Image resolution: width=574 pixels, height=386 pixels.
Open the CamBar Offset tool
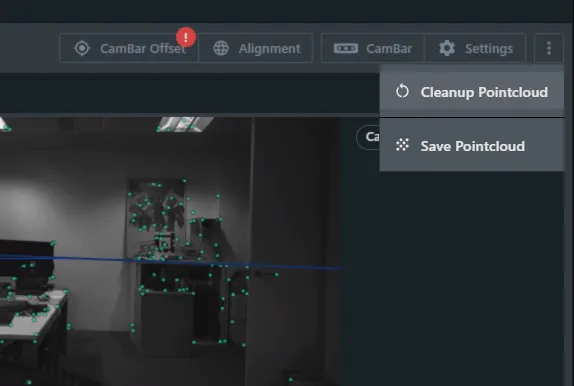click(x=129, y=48)
